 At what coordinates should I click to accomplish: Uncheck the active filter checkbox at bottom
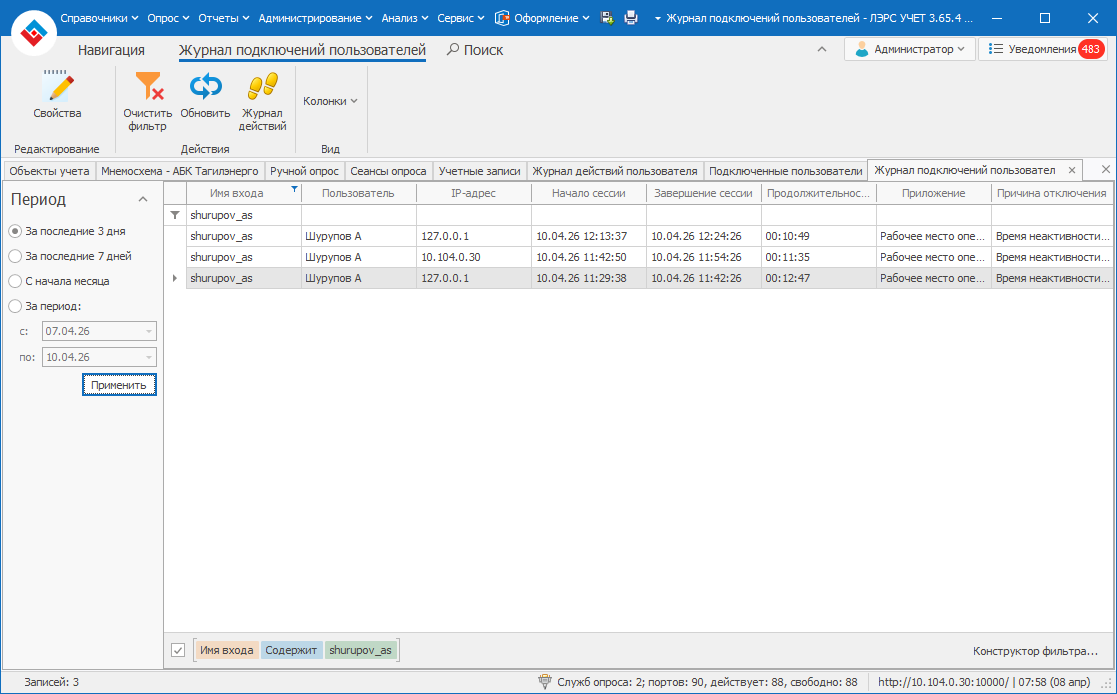[178, 651]
